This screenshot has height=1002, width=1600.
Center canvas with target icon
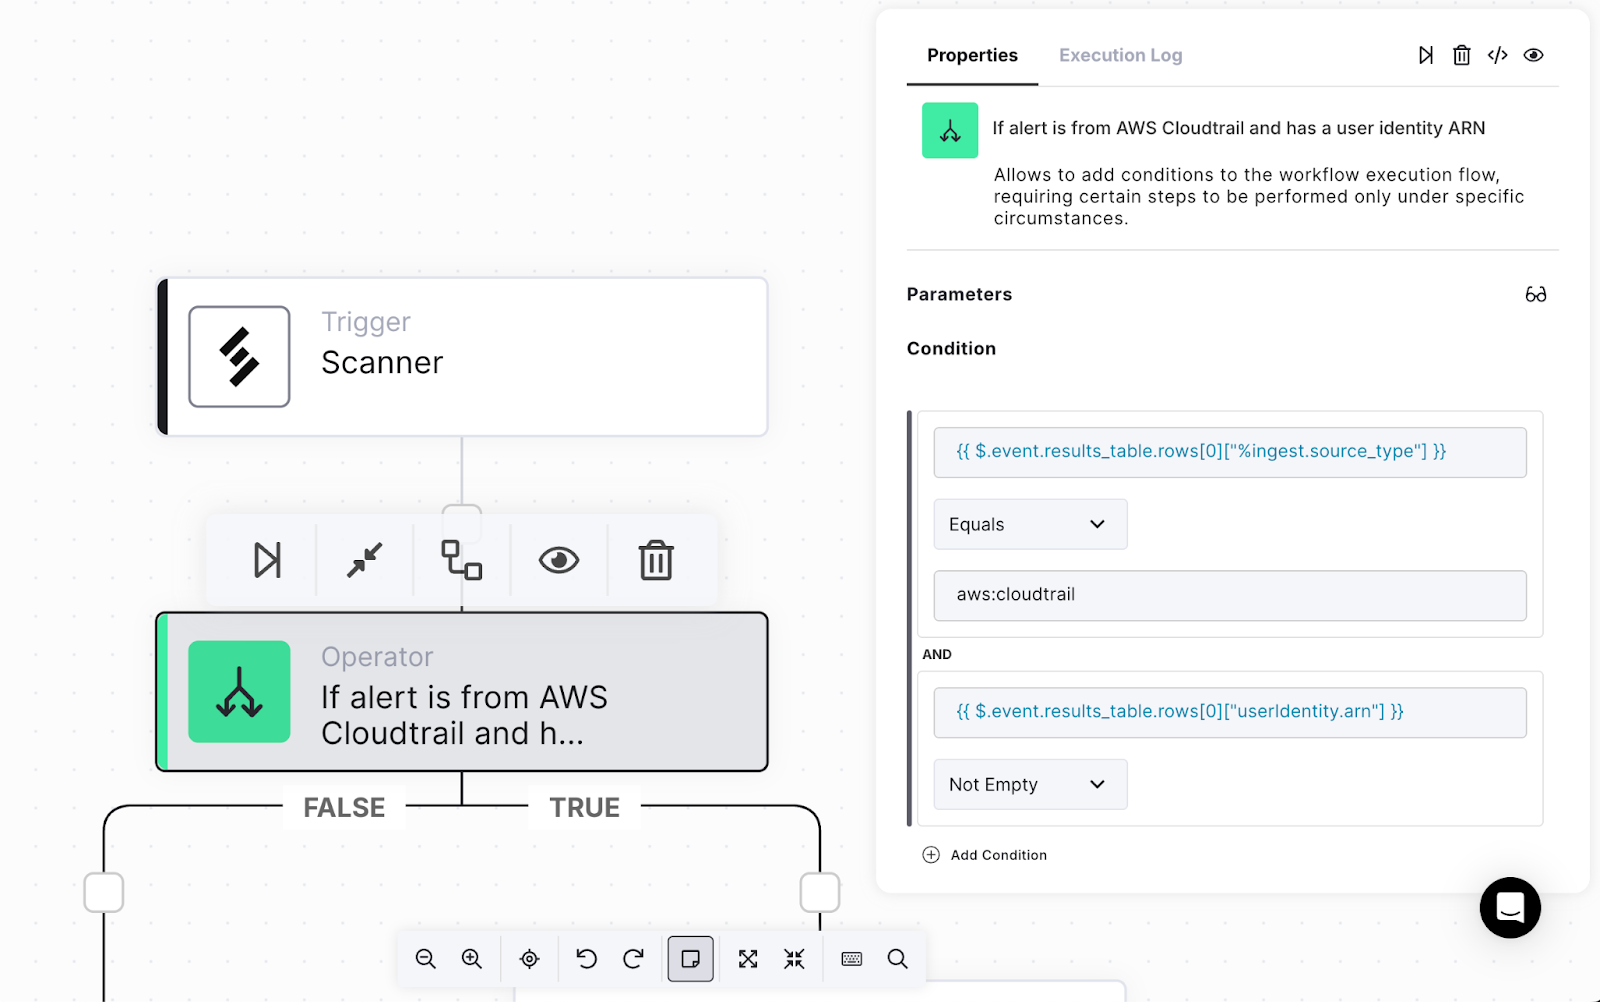coord(530,959)
